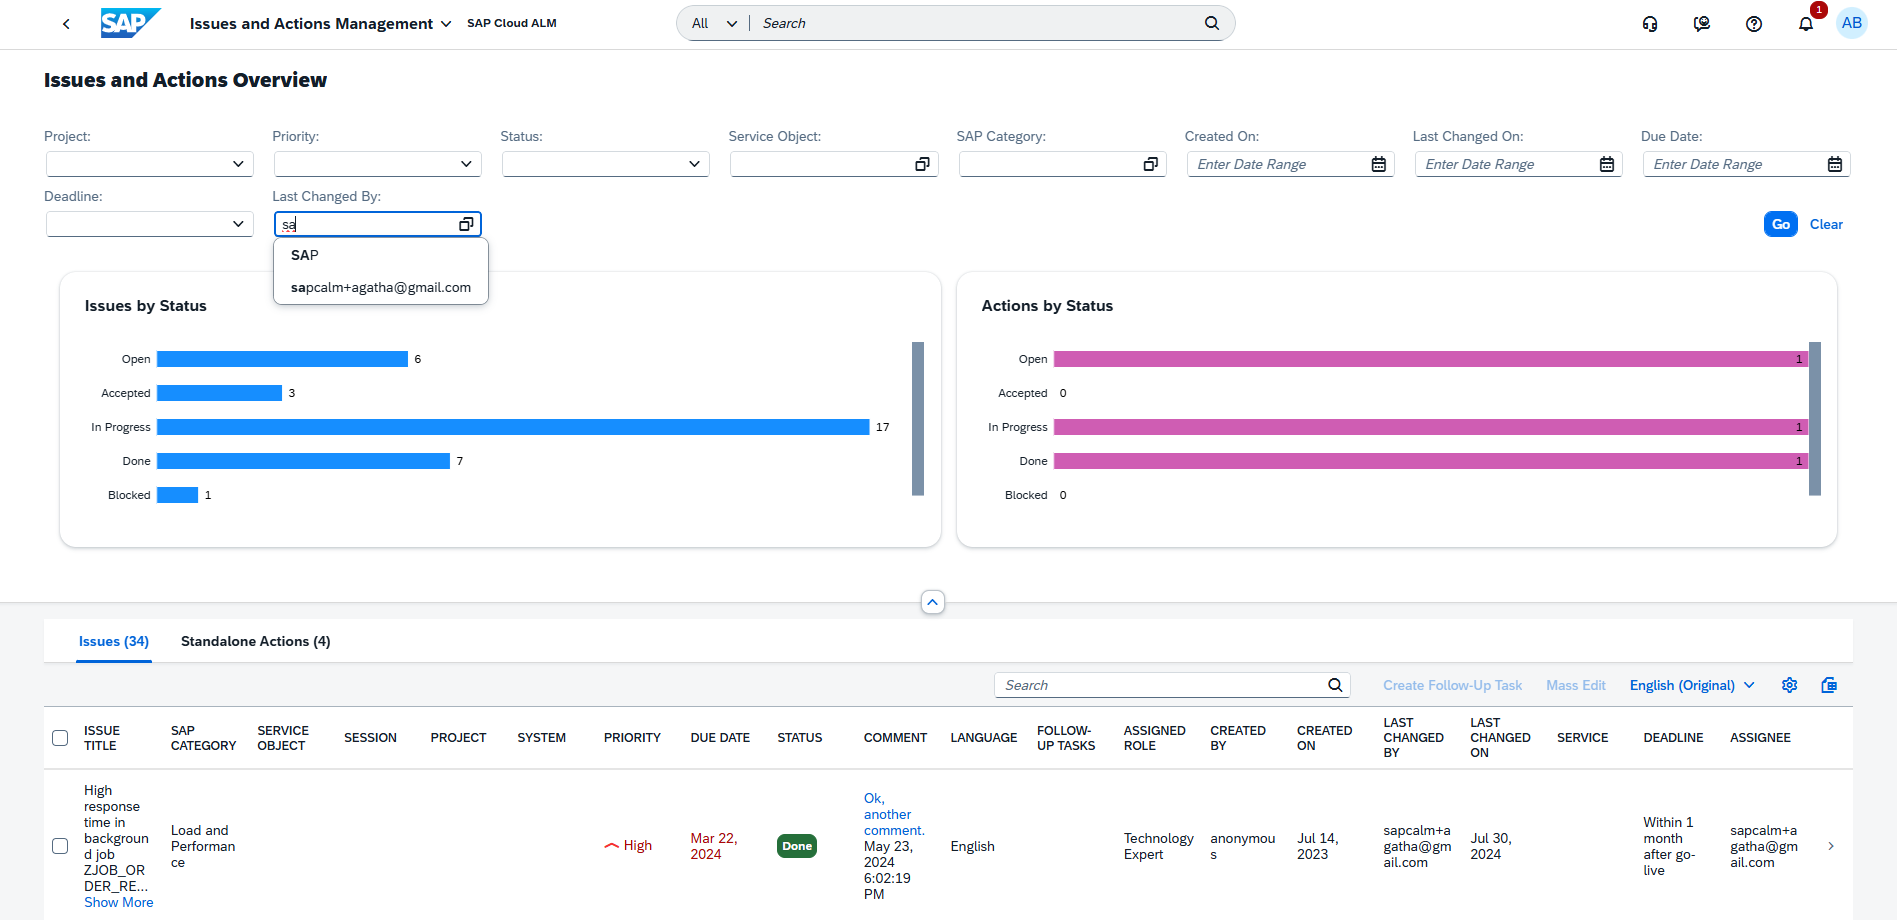Click the notifications bell icon
The width and height of the screenshot is (1897, 920).
pos(1805,24)
